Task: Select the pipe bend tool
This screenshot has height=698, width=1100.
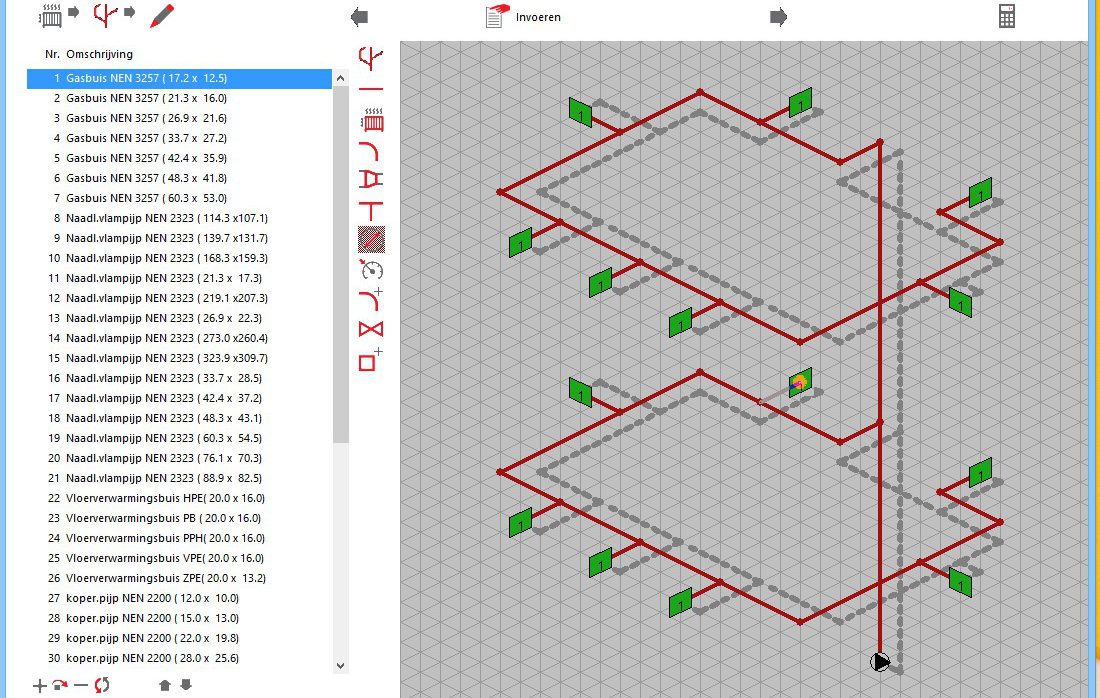Action: click(x=370, y=150)
